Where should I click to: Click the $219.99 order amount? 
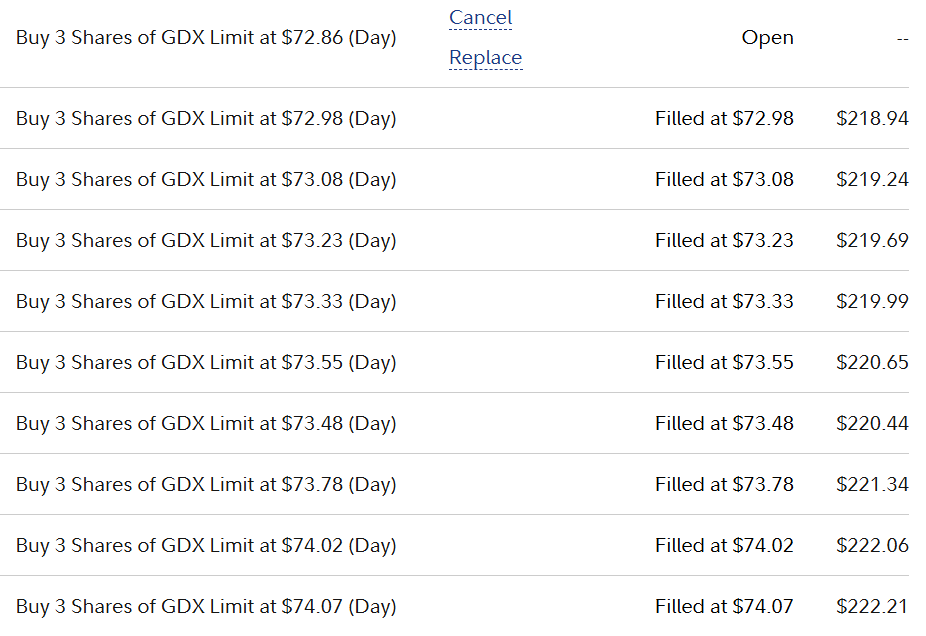pyautogui.click(x=872, y=302)
